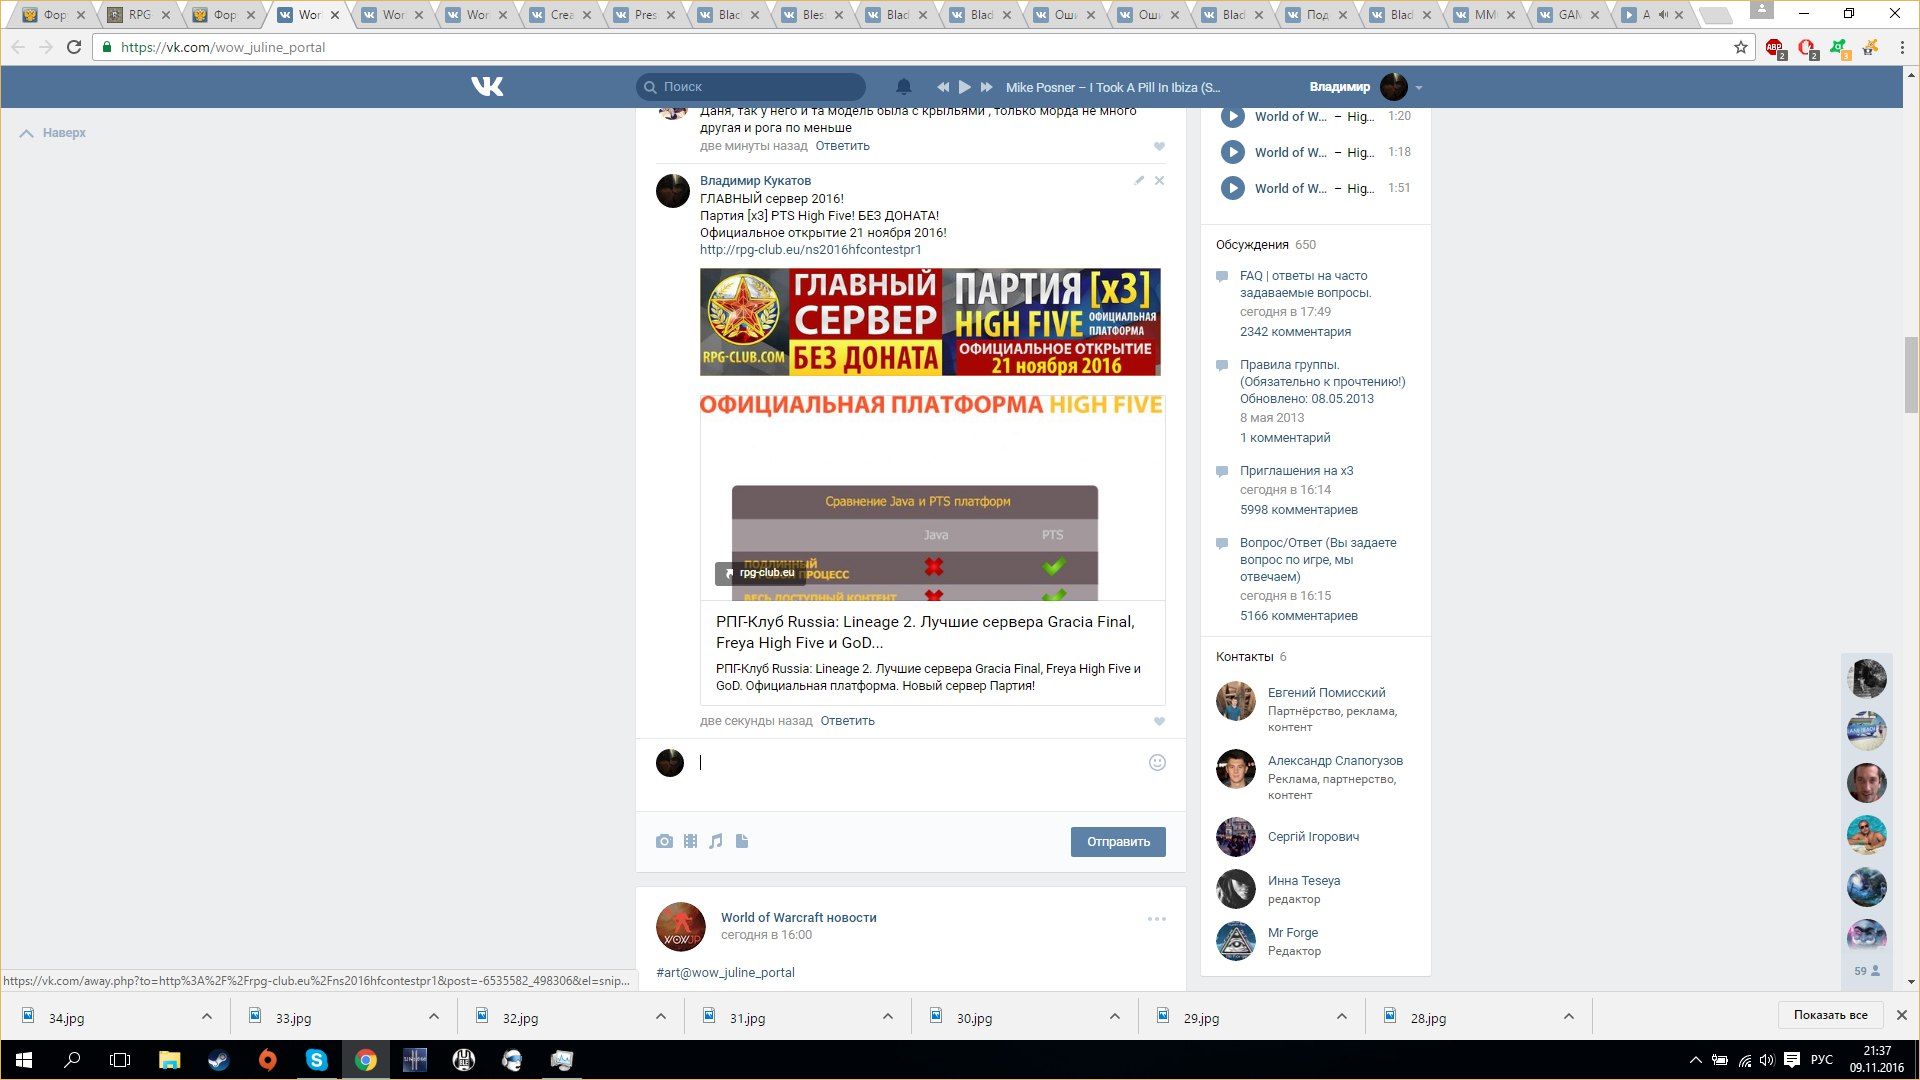This screenshot has height=1080, width=1920.
Task: Open the 59 online friends counter
Action: pos(1866,971)
